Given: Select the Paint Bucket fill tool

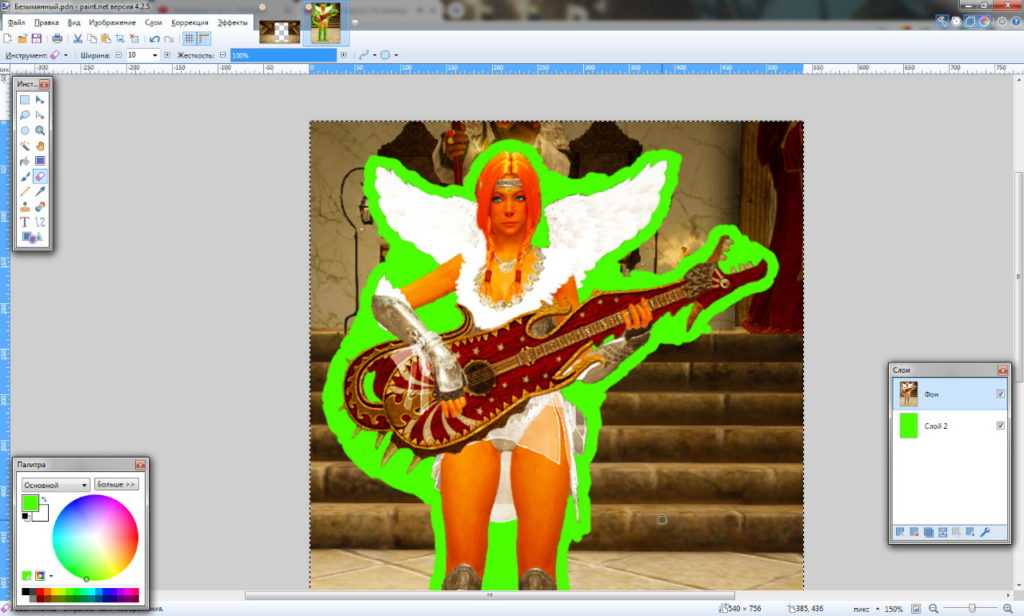Looking at the screenshot, I should [25, 161].
